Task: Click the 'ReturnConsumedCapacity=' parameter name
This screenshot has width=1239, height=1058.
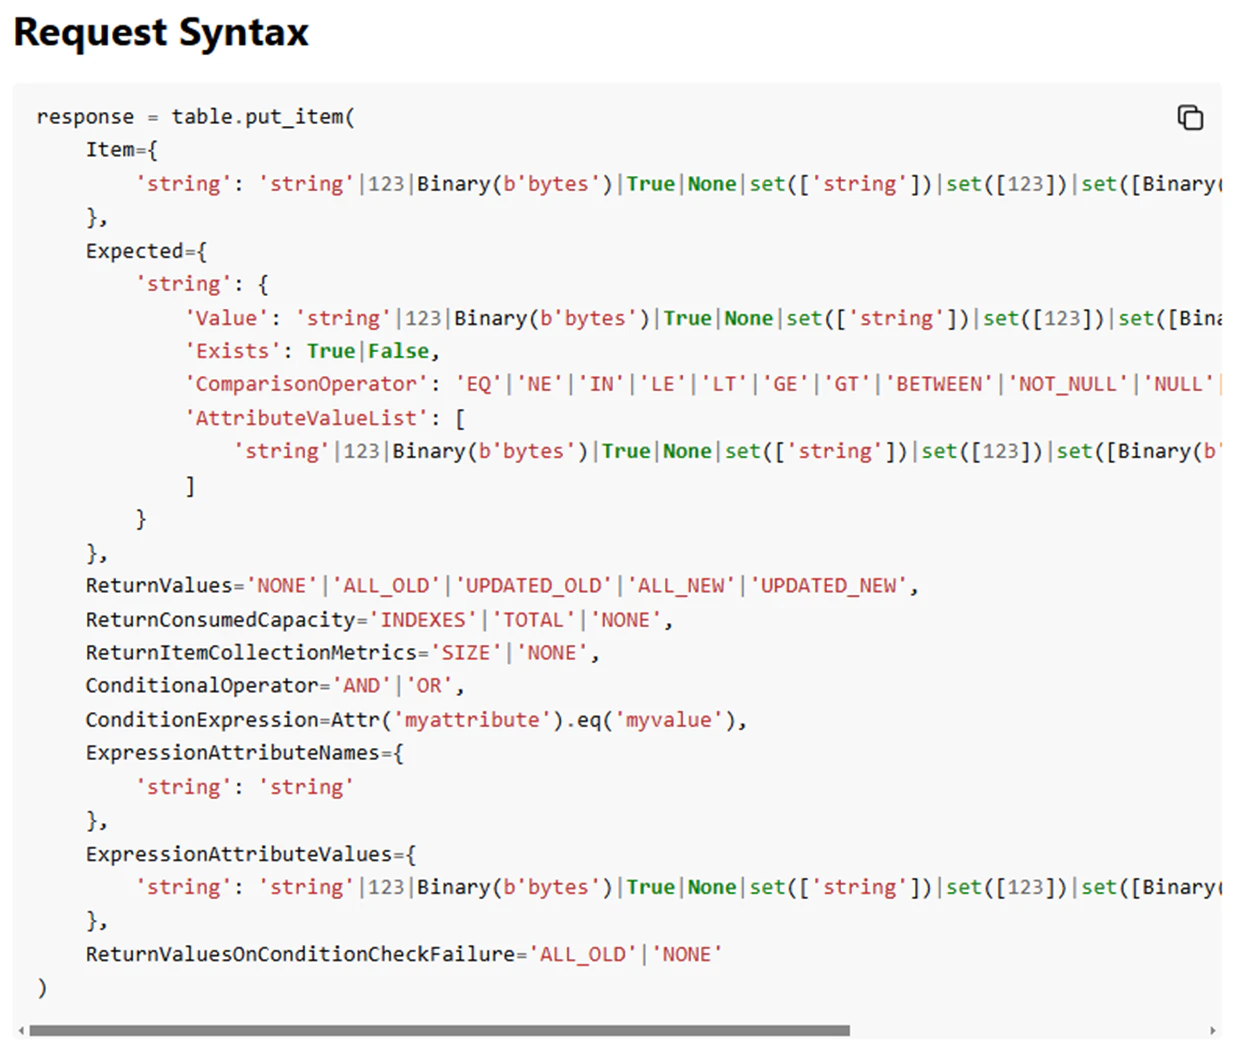Action: point(227,619)
